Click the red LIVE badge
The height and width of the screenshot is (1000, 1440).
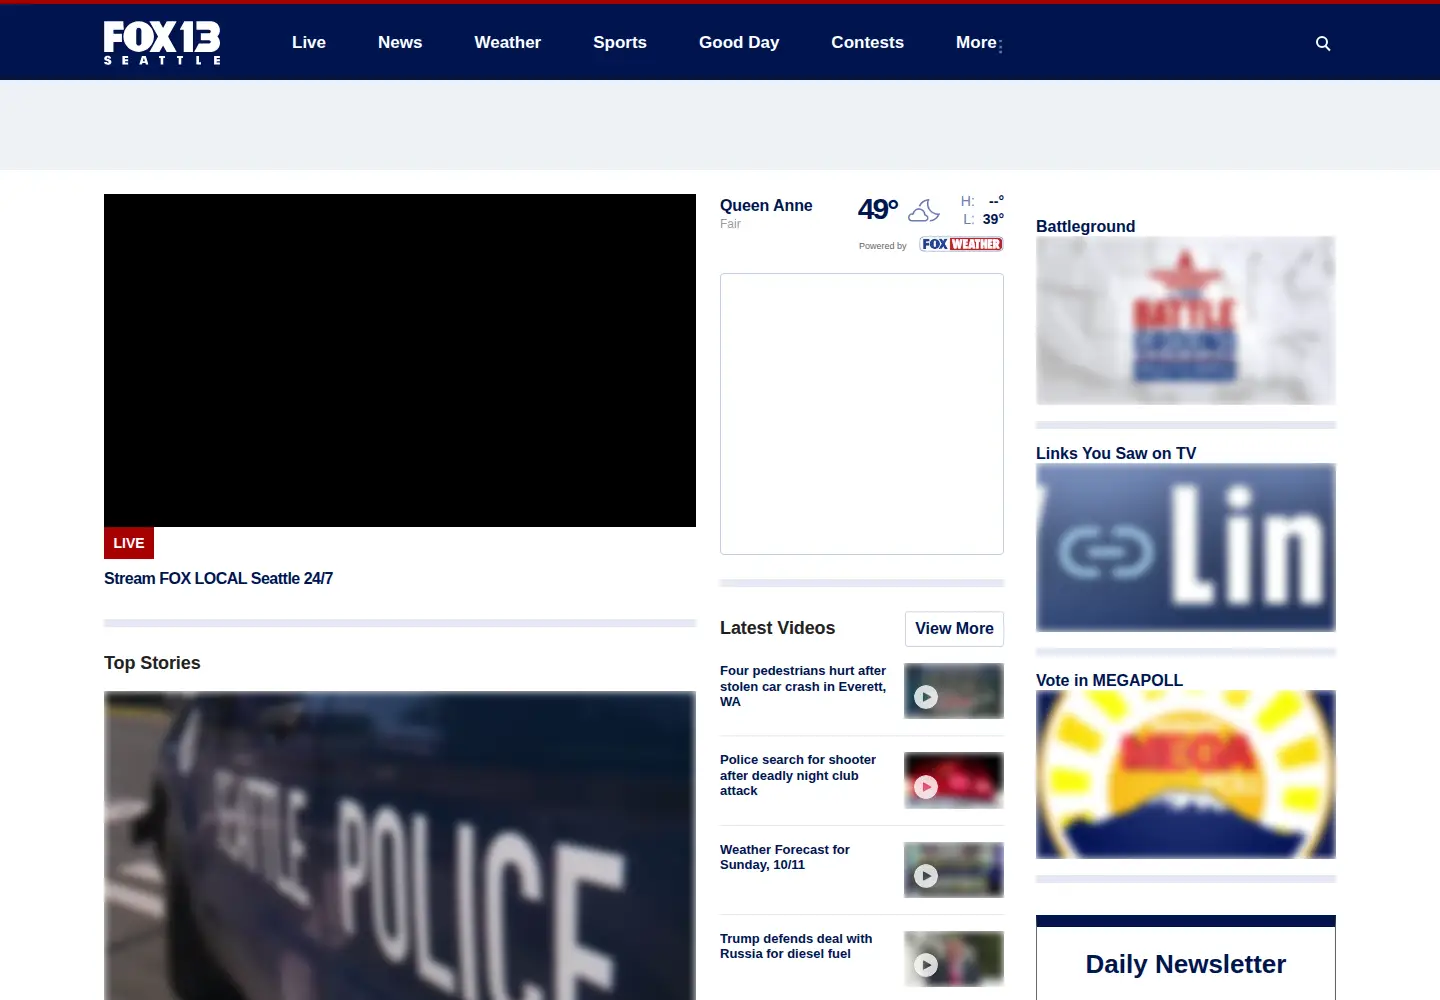coord(129,543)
